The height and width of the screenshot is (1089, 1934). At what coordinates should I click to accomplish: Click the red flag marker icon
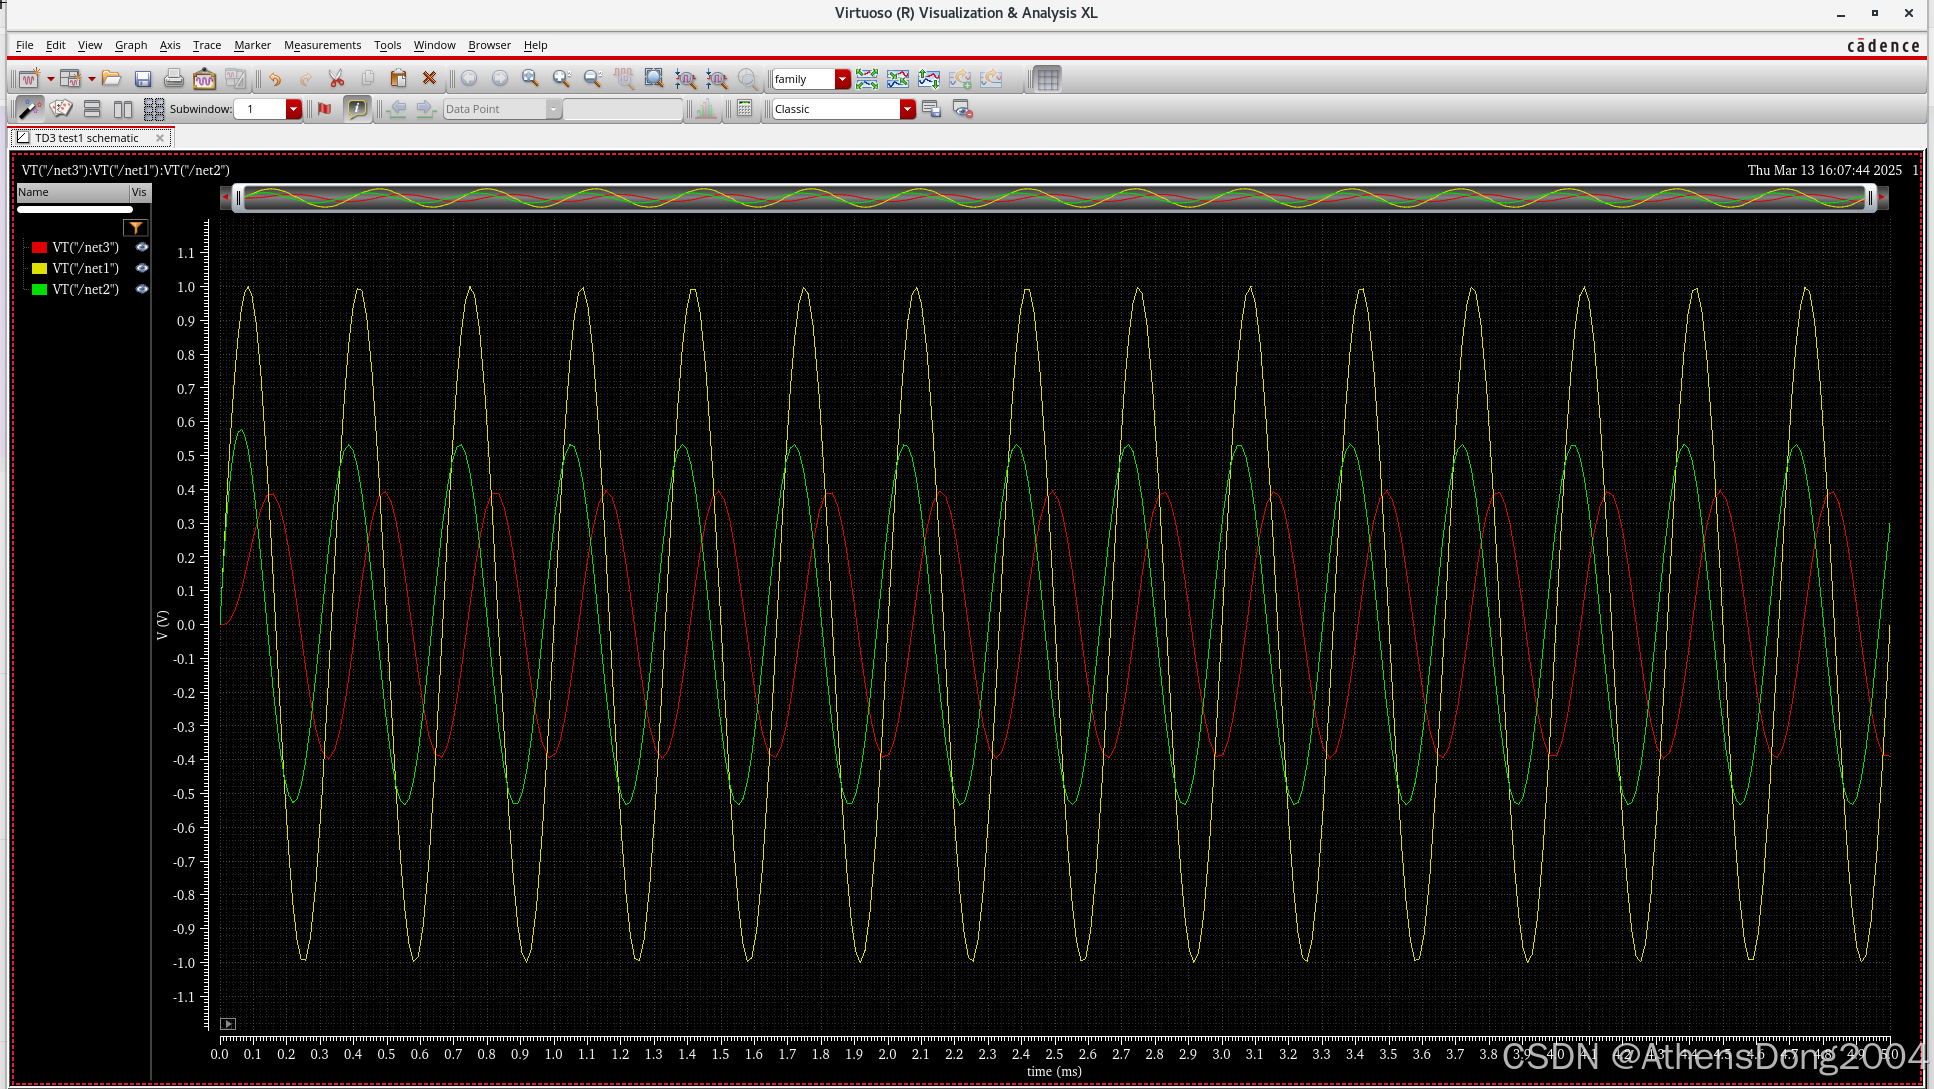324,109
